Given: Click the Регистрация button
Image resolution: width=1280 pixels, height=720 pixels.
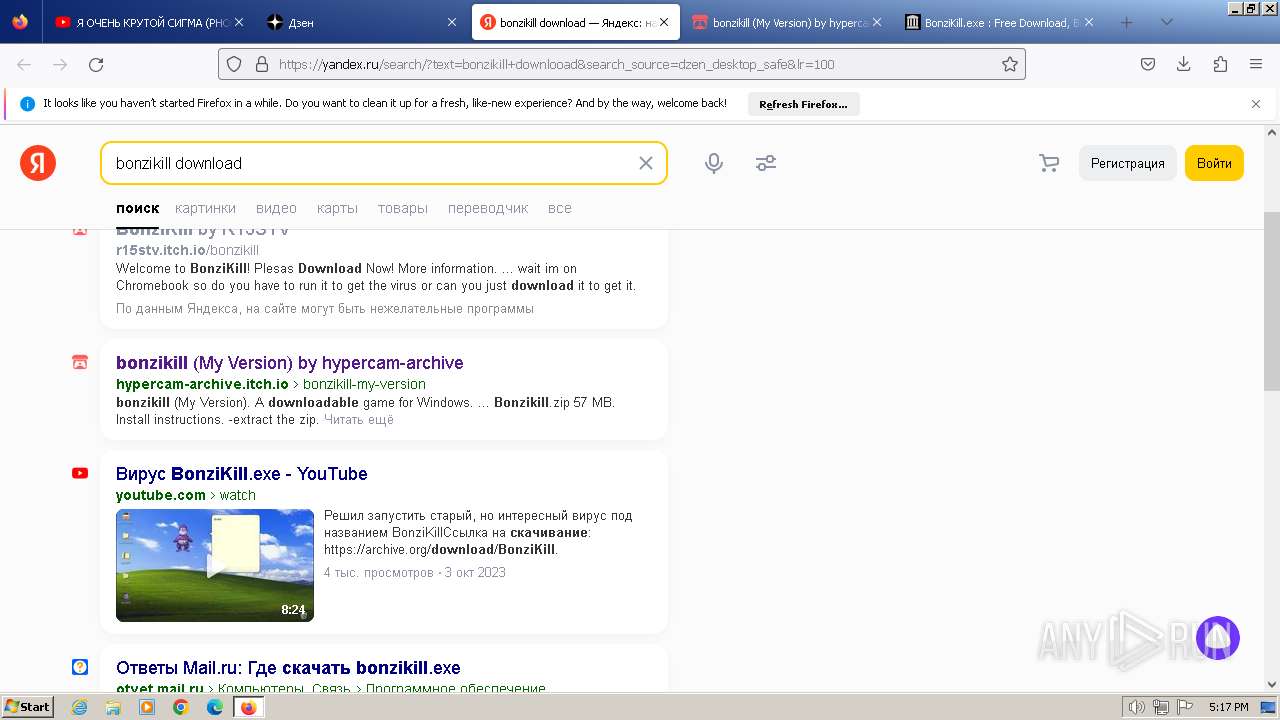Looking at the screenshot, I should point(1127,163).
